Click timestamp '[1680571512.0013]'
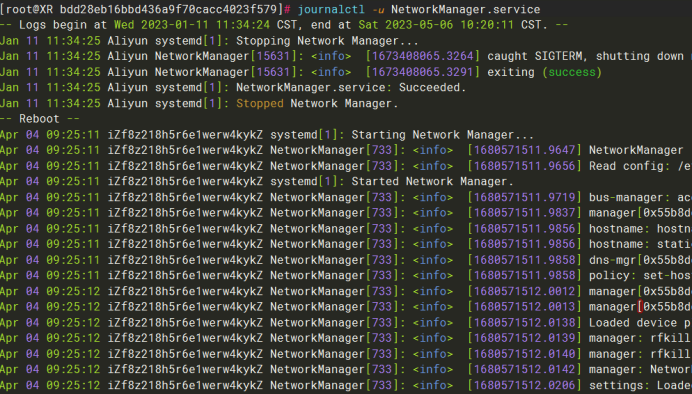692x394 pixels. pos(524,307)
